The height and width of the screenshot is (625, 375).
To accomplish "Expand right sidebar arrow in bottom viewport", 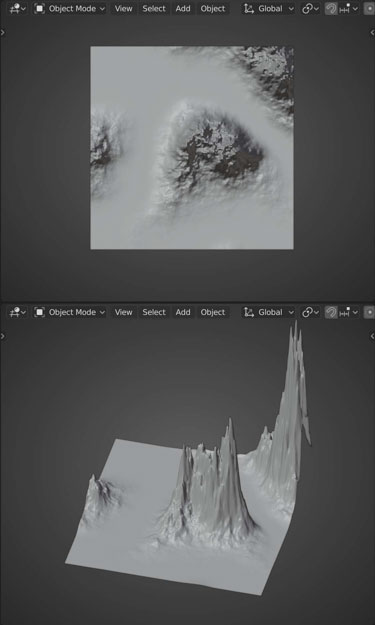I will 372,336.
